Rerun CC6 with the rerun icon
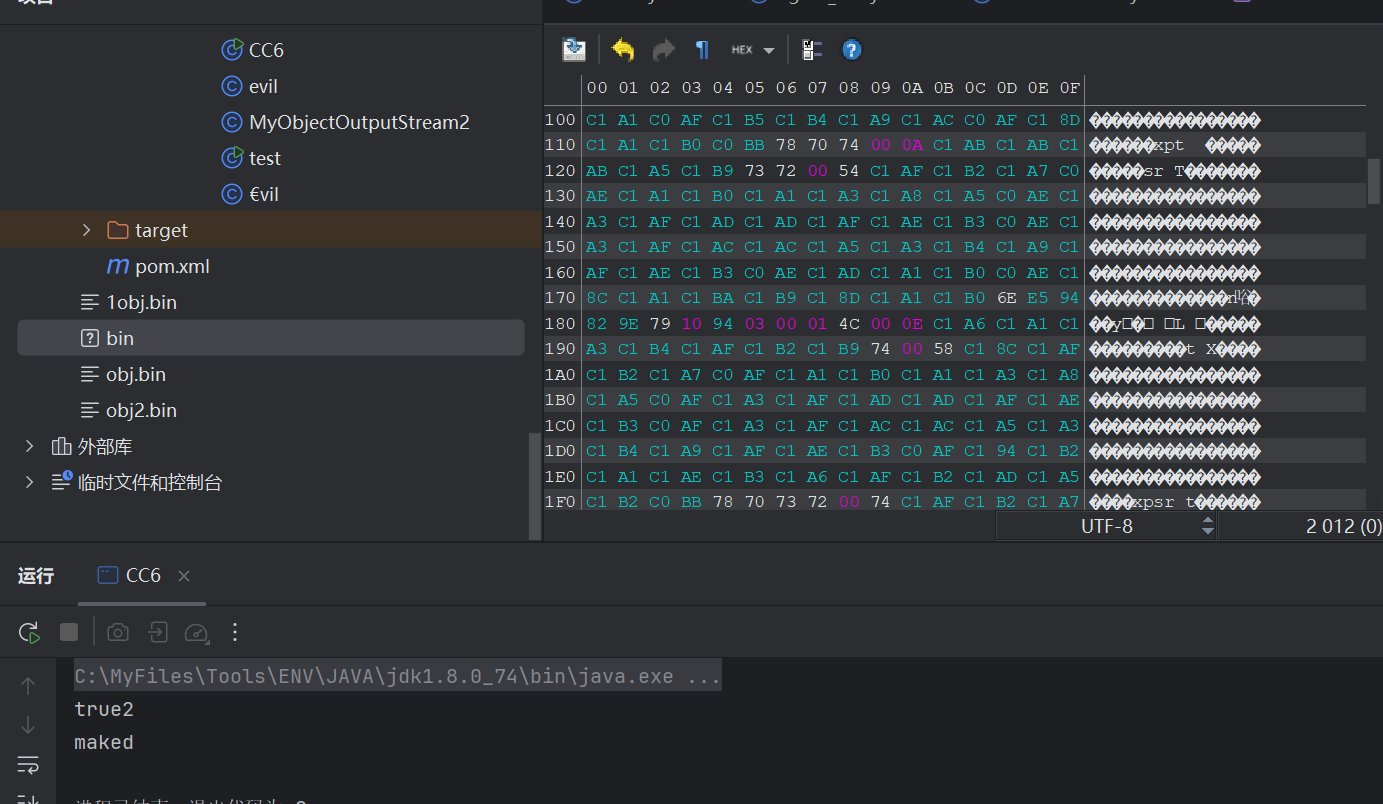The width and height of the screenshot is (1383, 804). (x=29, y=632)
